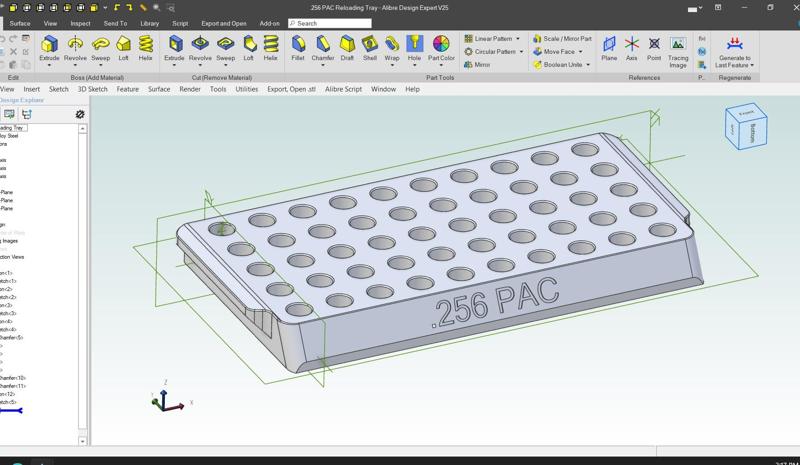Viewport: 800px width, 465px height.
Task: Open the Inspect ribbon tab
Action: [80, 23]
